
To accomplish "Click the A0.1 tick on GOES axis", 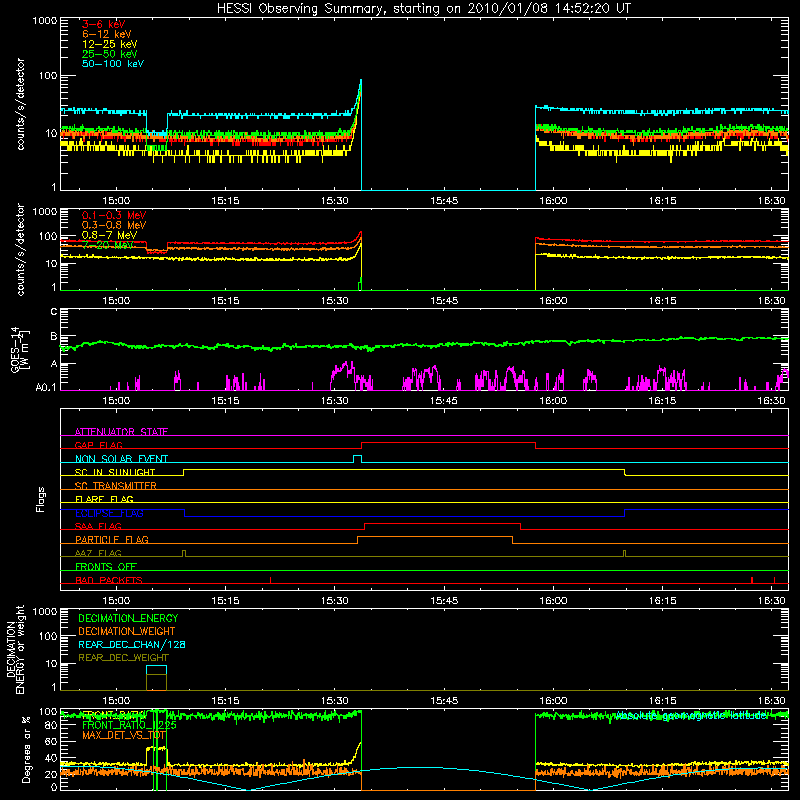I will [x=46, y=387].
